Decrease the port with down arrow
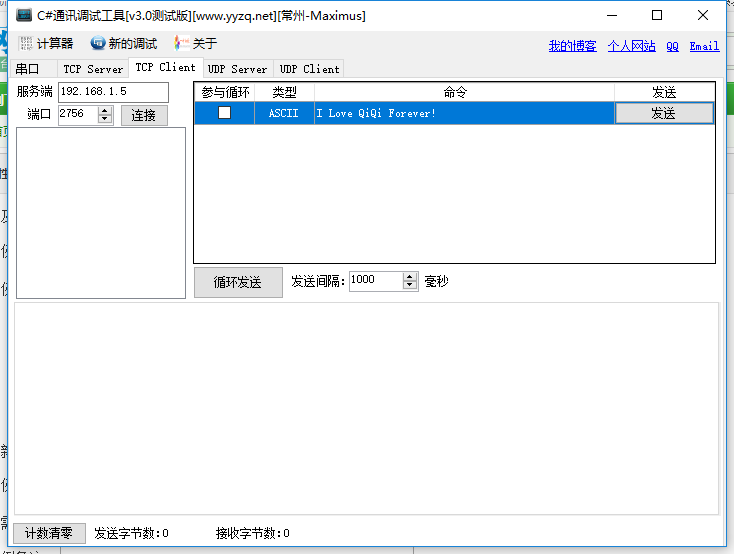 click(x=105, y=119)
